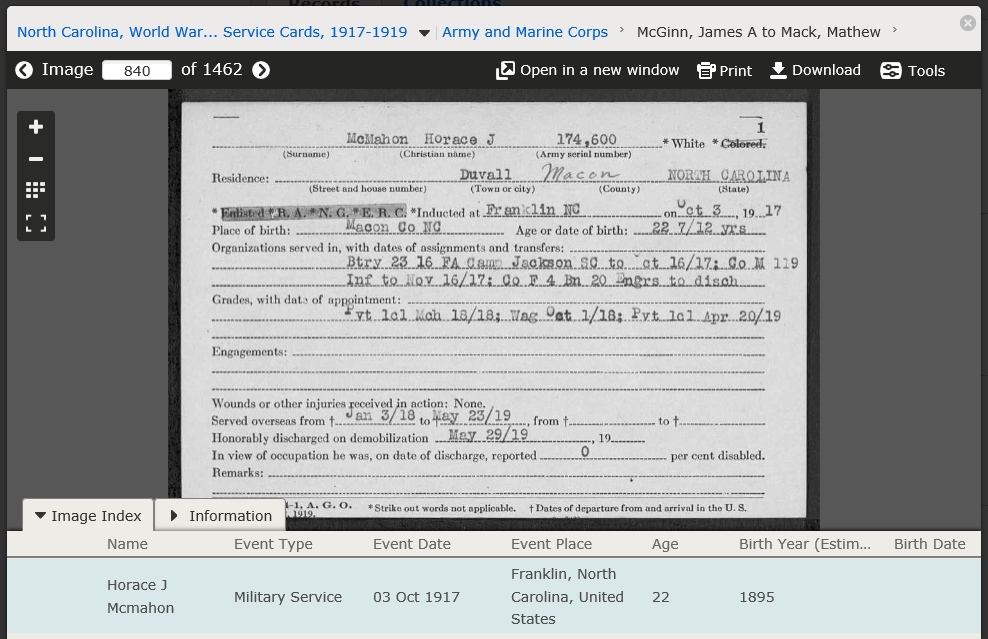Click the age value 22
Screen dimensions: 988x639
pos(660,597)
